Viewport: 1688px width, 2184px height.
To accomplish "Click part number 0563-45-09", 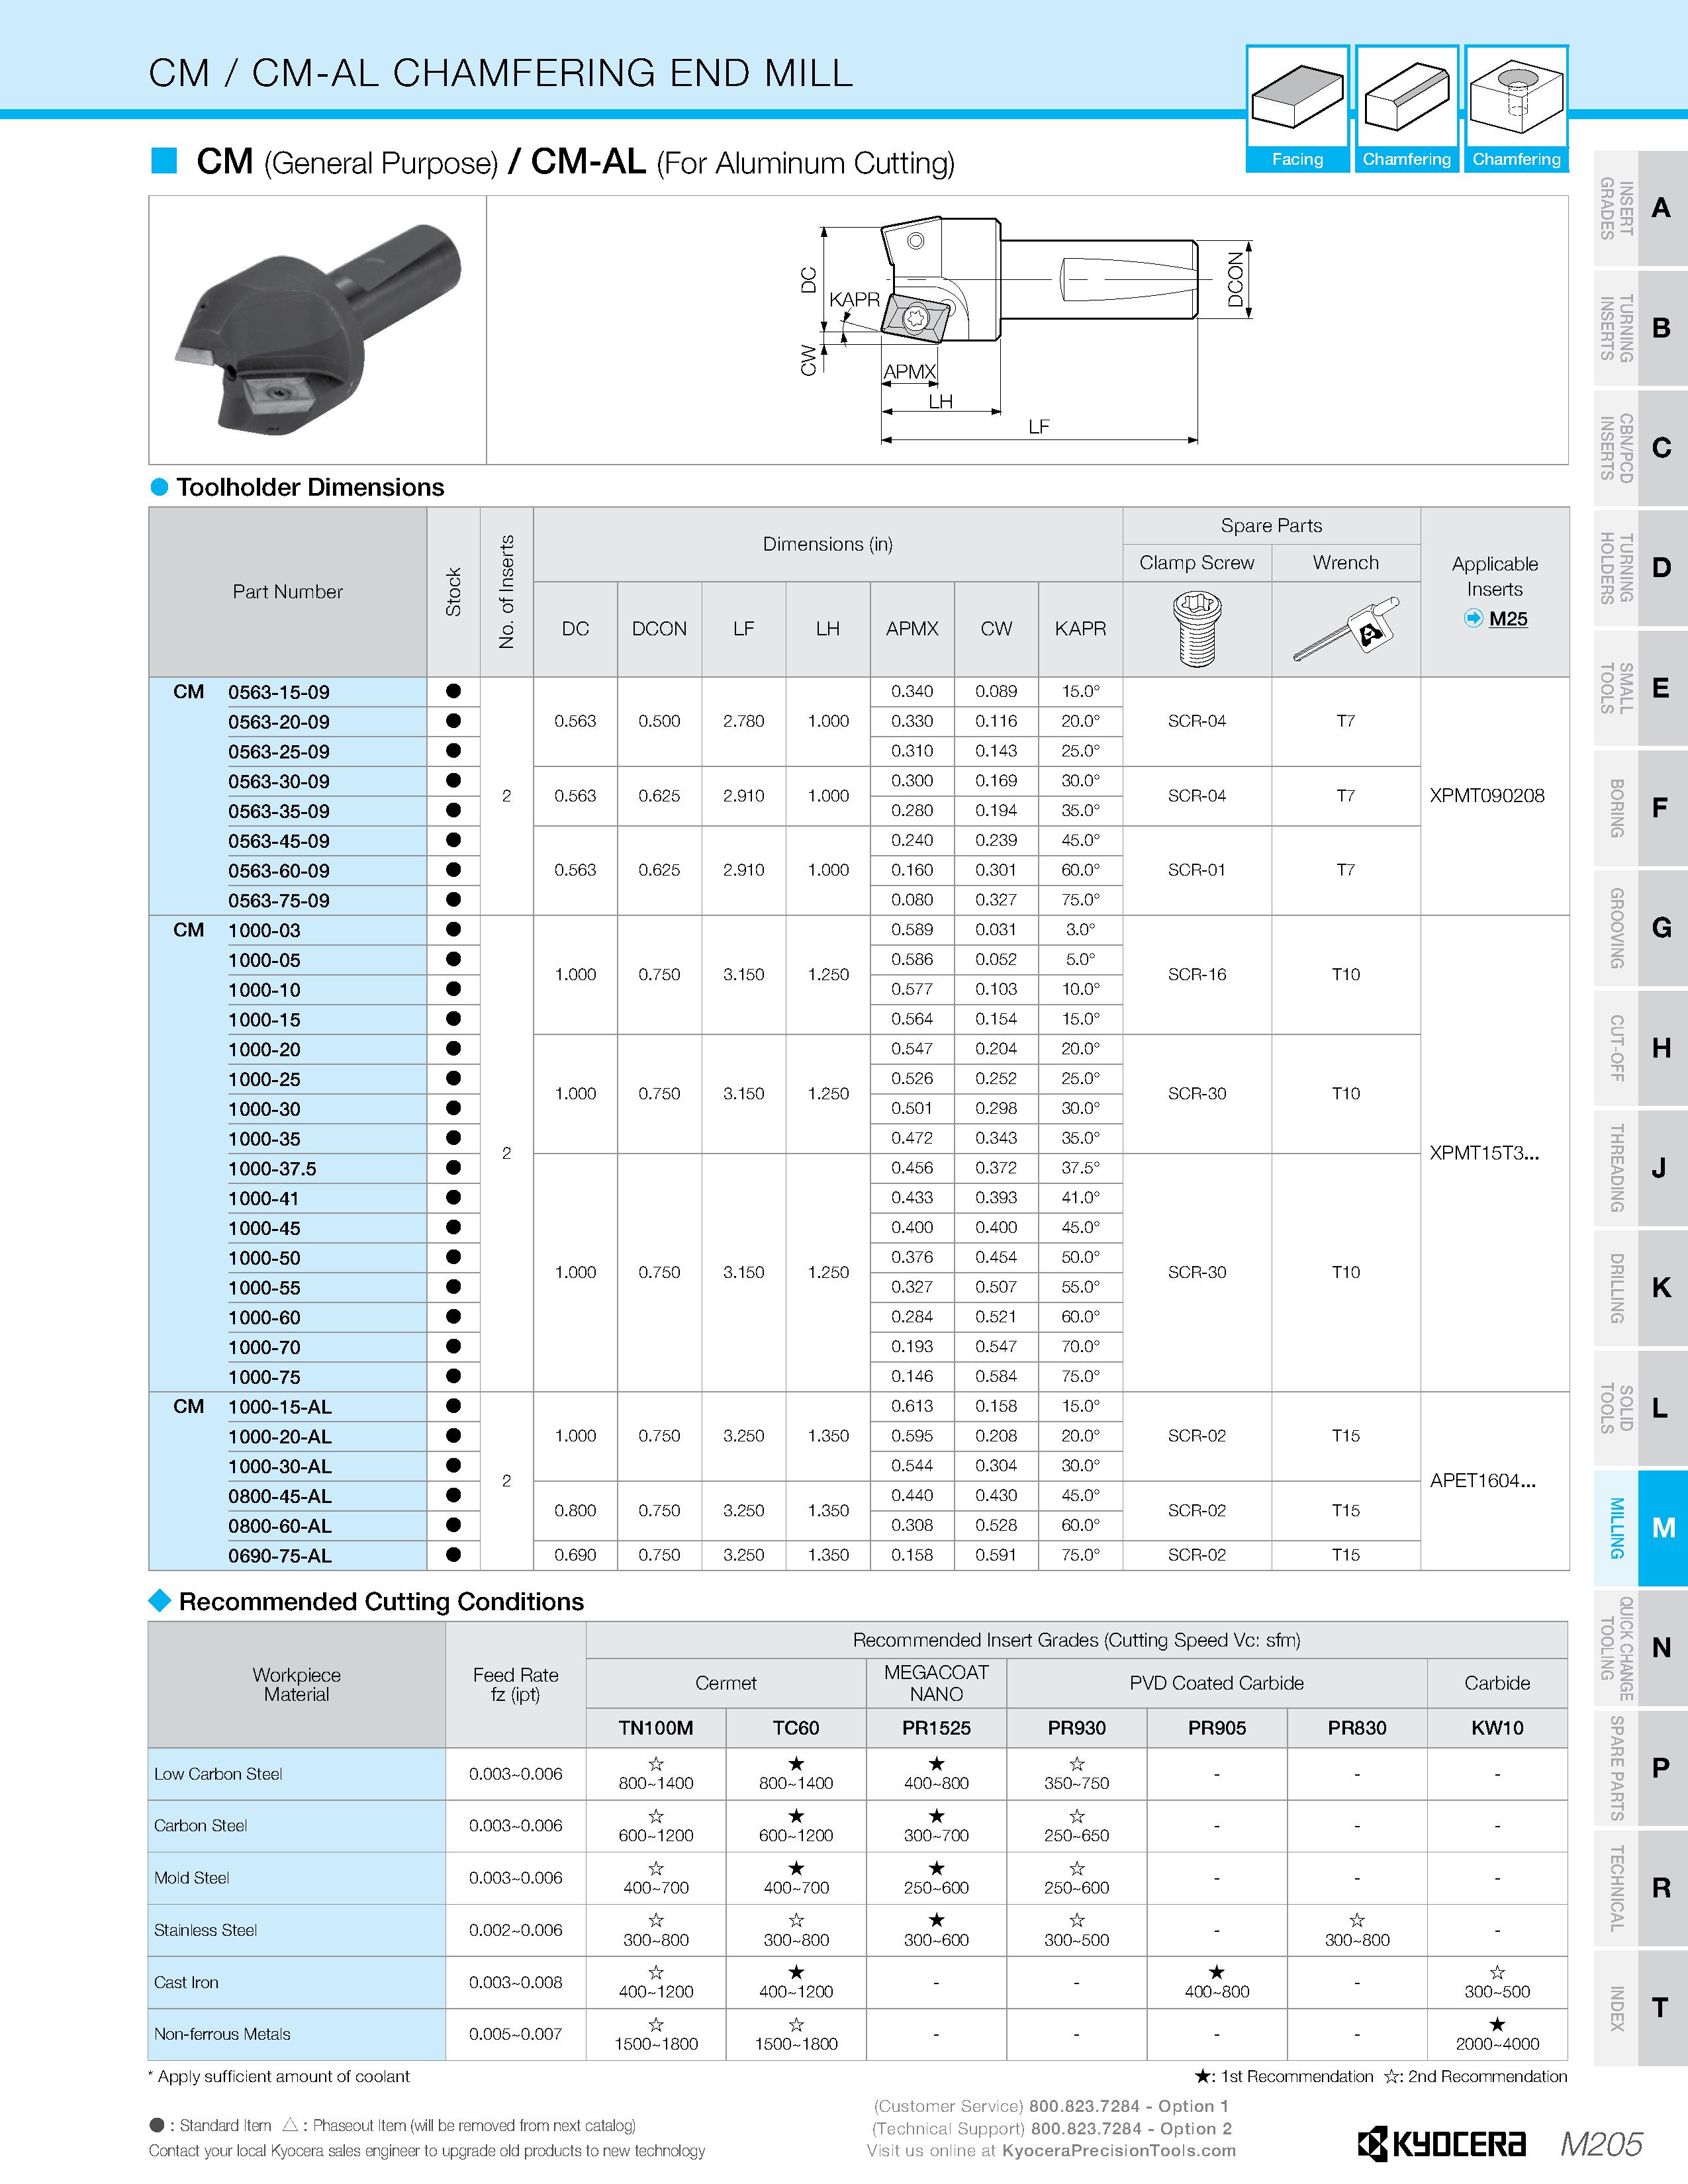I will coord(279,841).
